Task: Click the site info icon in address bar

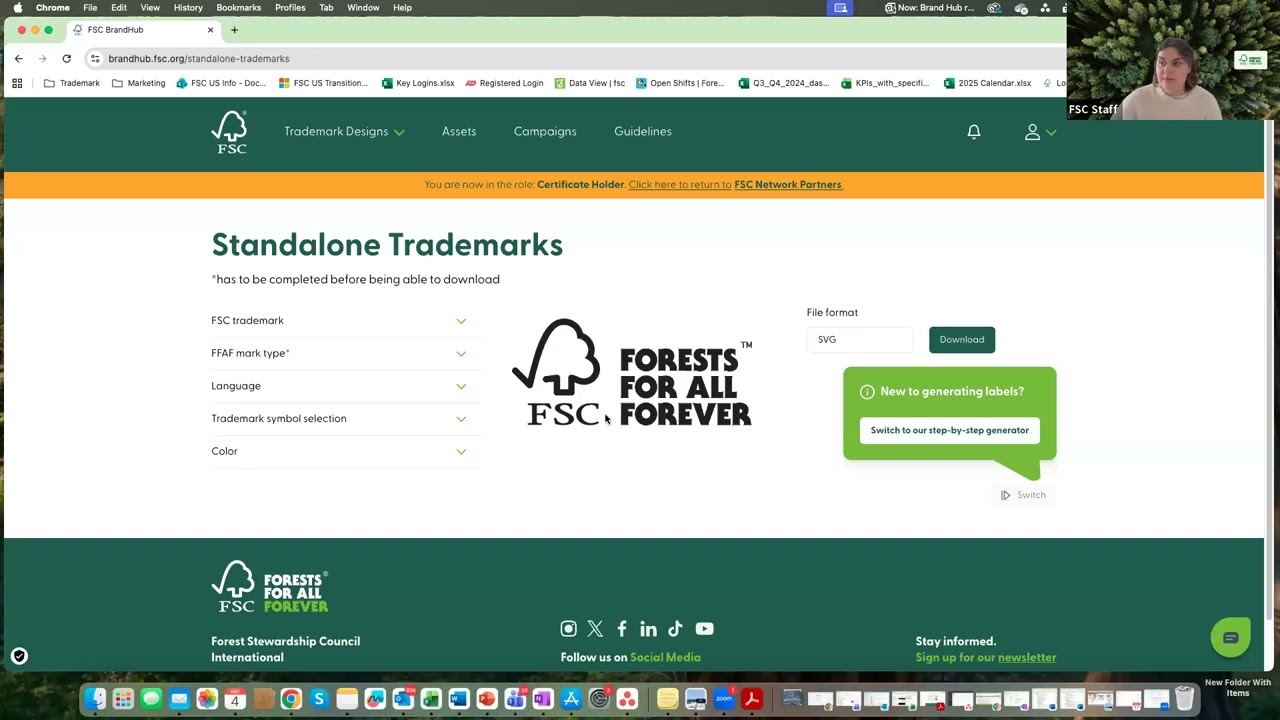Action: [95, 58]
